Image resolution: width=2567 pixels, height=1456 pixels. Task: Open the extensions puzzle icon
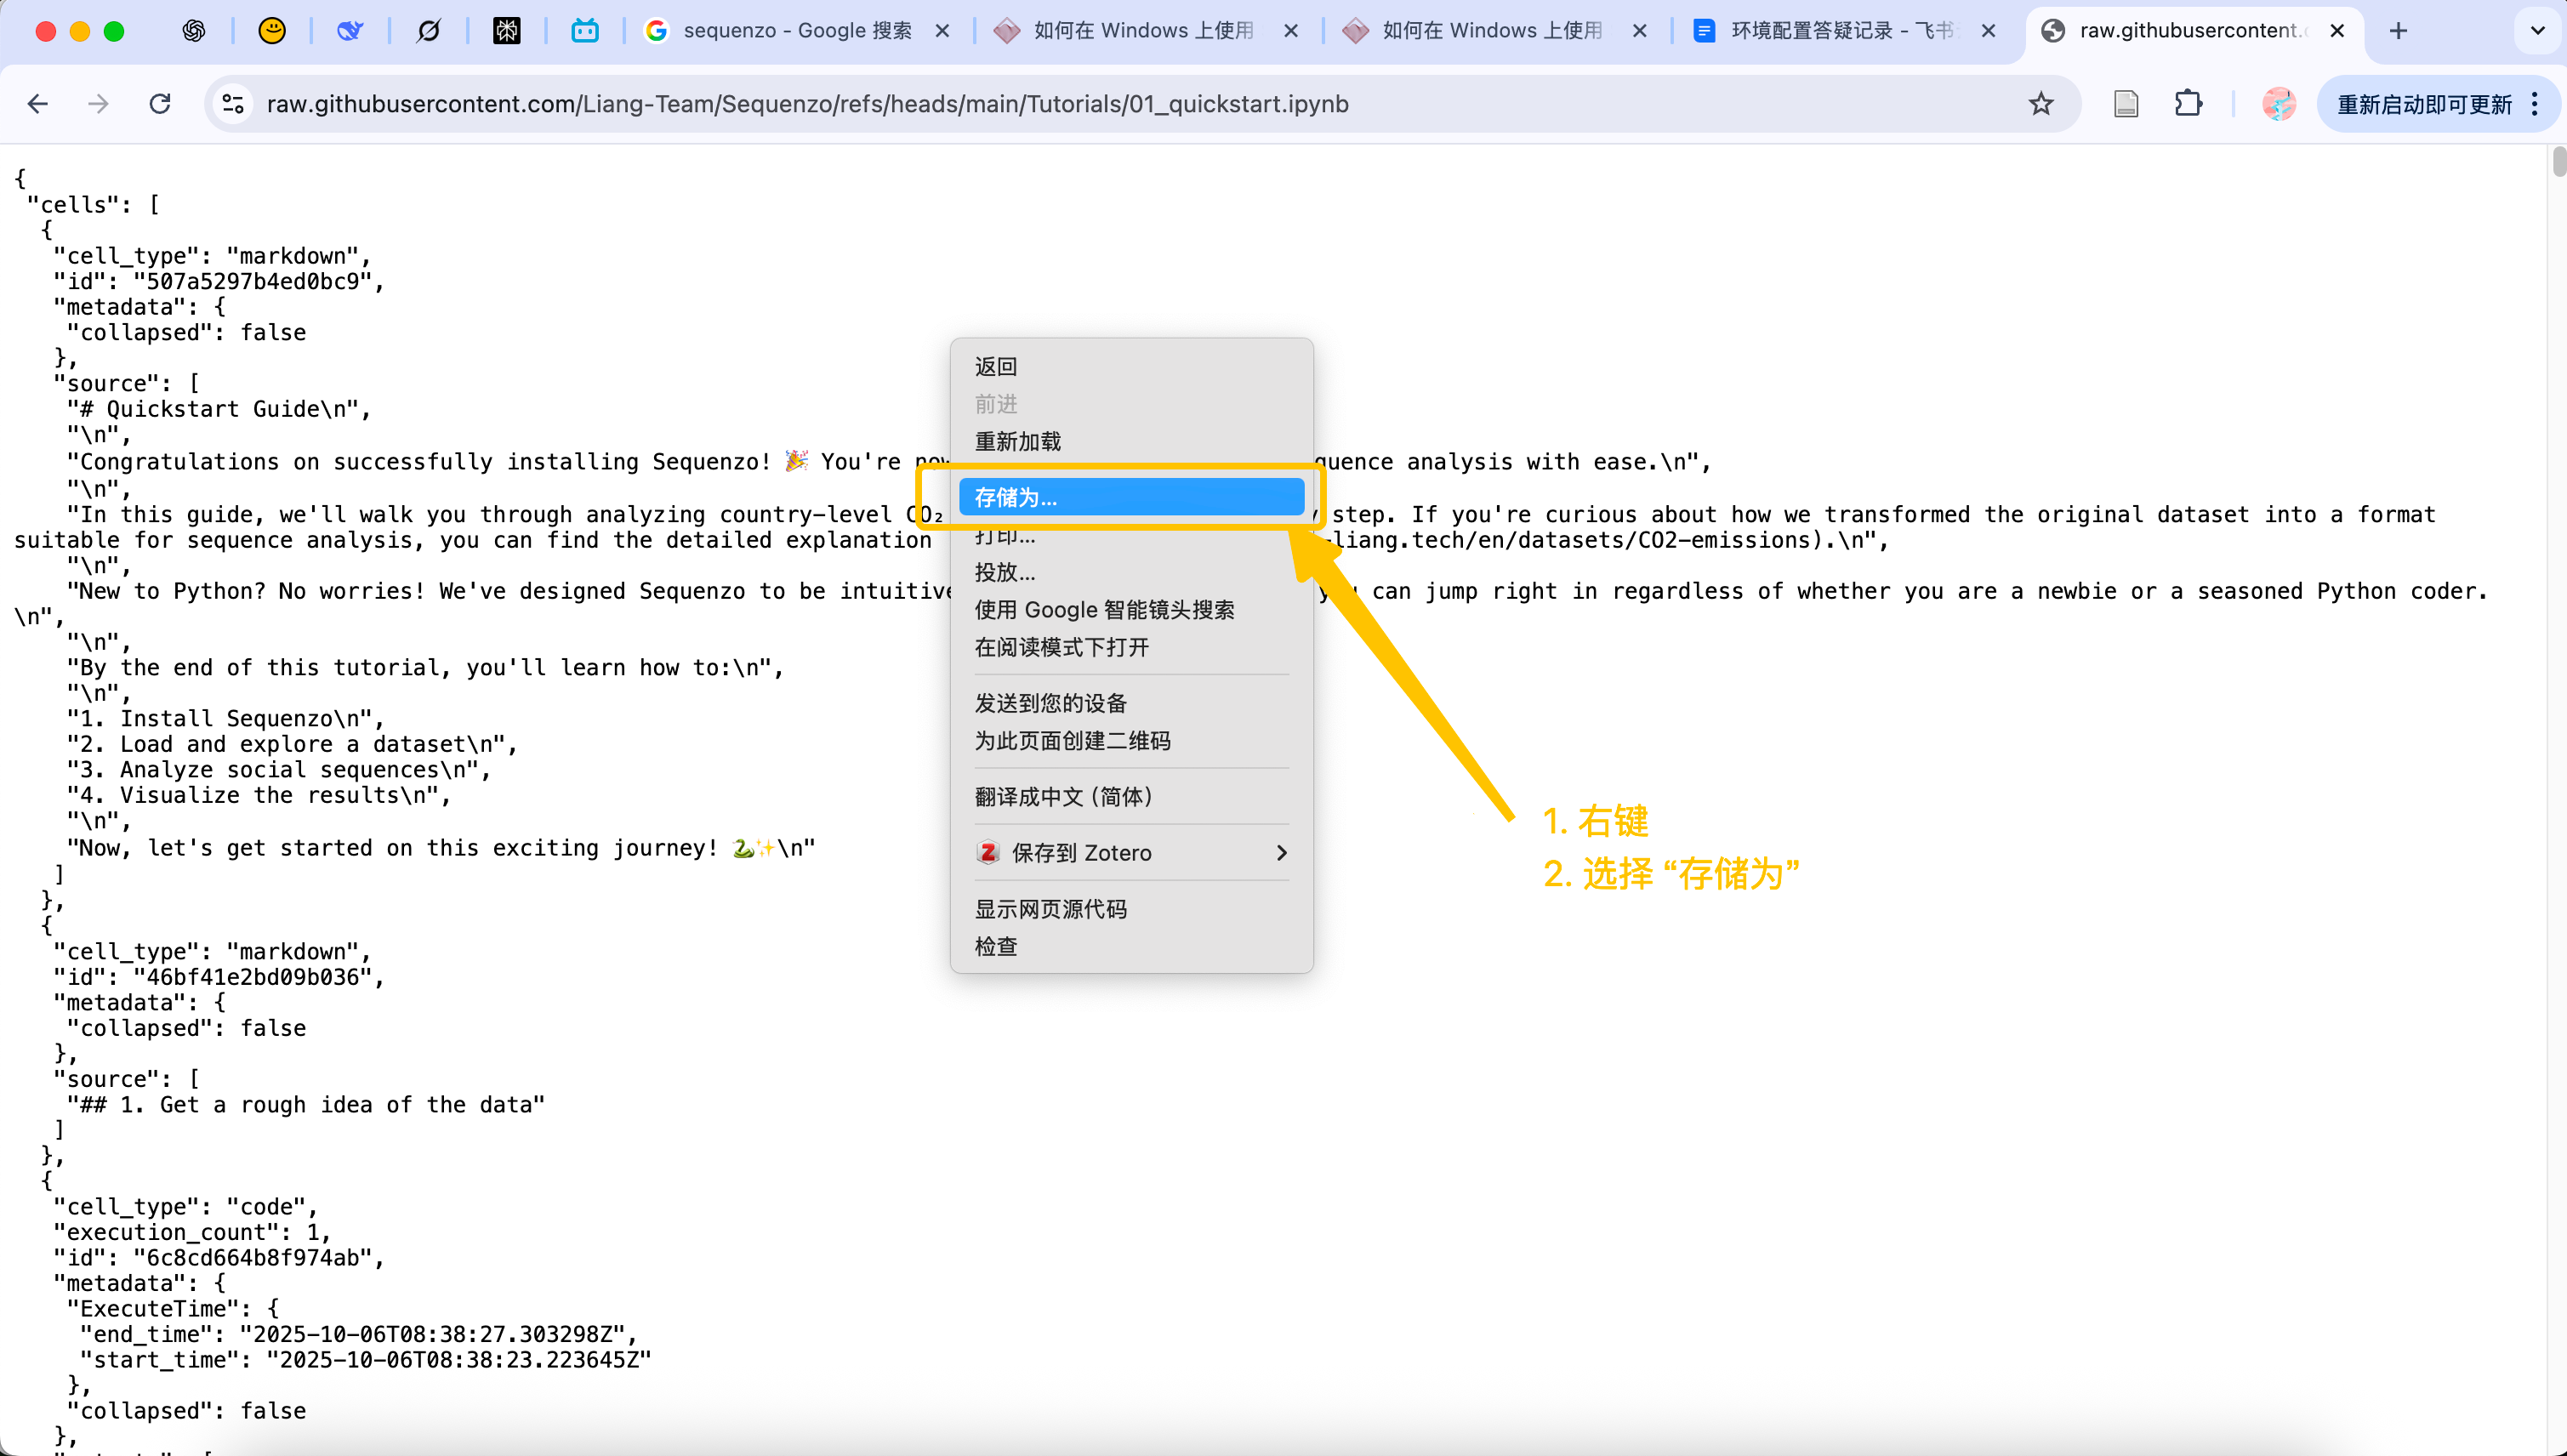click(2188, 104)
